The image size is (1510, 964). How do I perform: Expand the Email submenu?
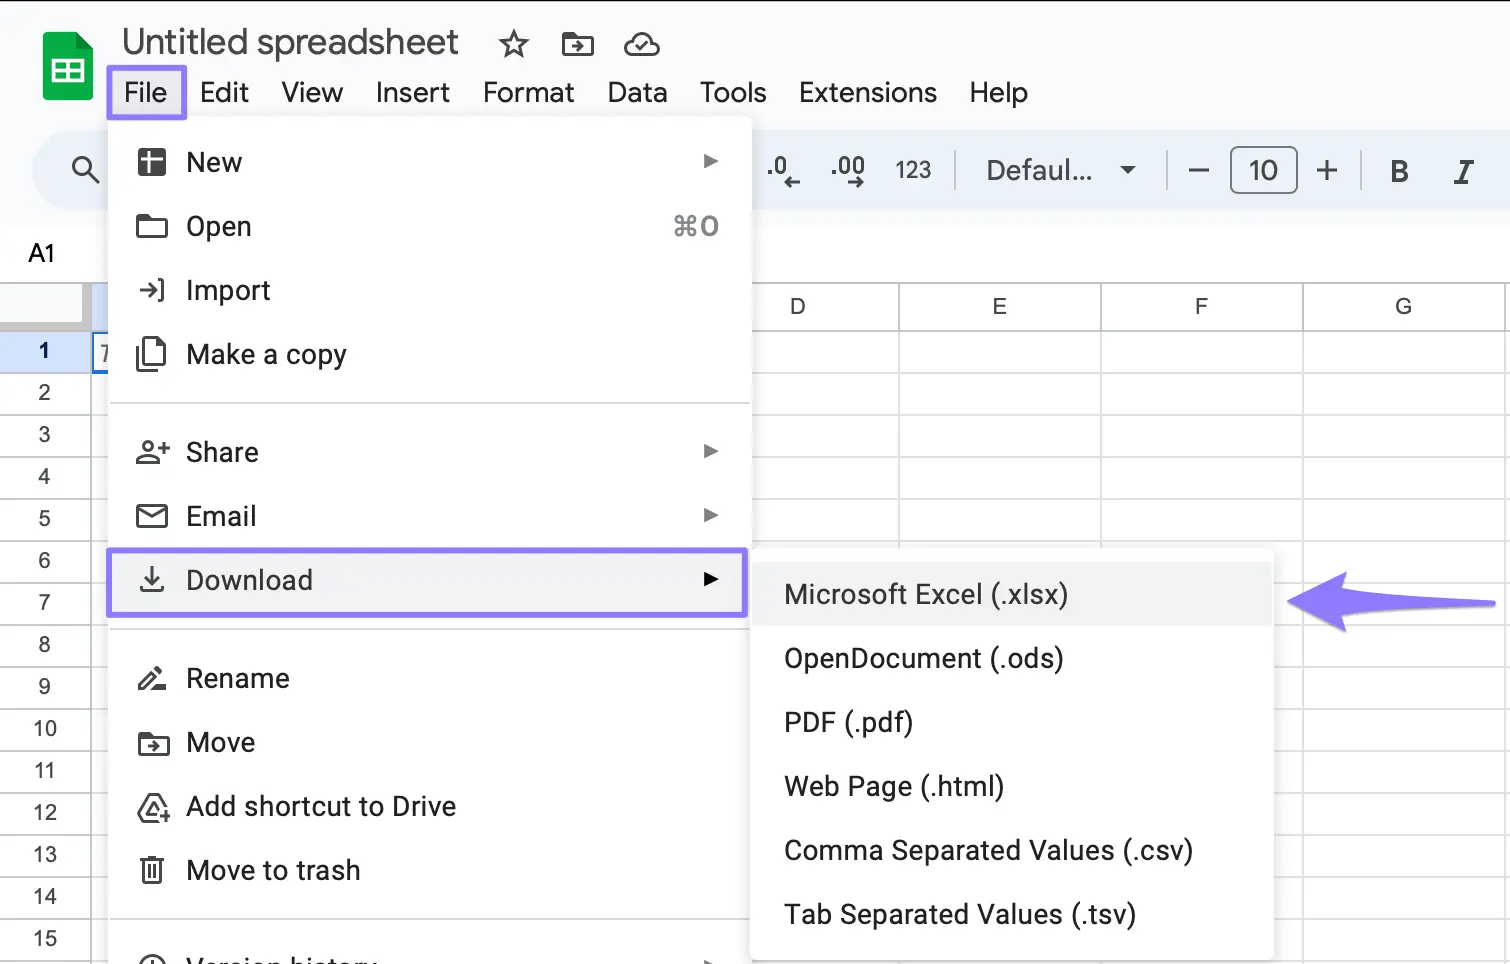(x=429, y=516)
